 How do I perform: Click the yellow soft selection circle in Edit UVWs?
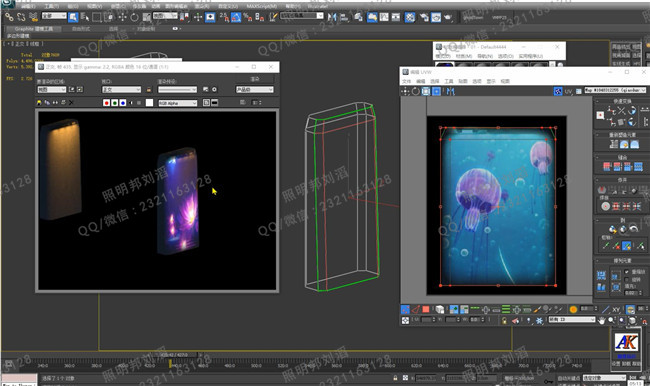[x=573, y=309]
